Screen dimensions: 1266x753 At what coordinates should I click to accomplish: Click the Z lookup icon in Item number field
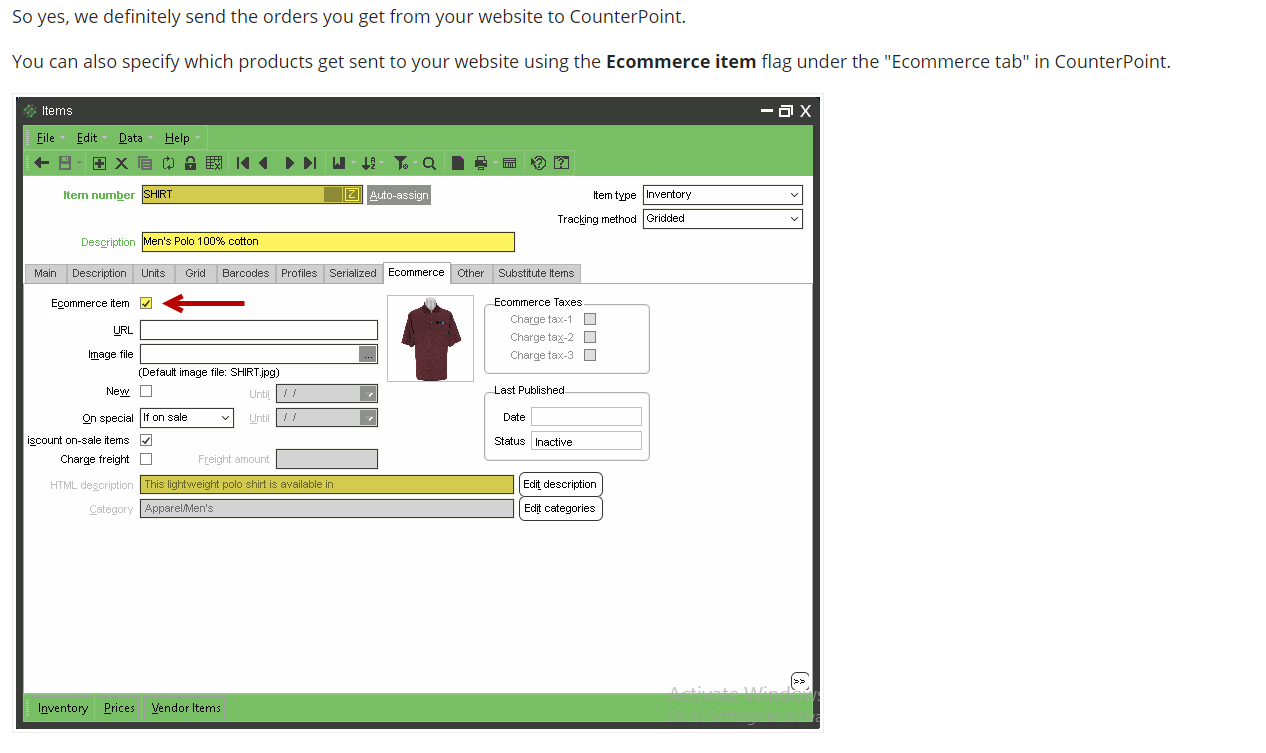click(352, 195)
